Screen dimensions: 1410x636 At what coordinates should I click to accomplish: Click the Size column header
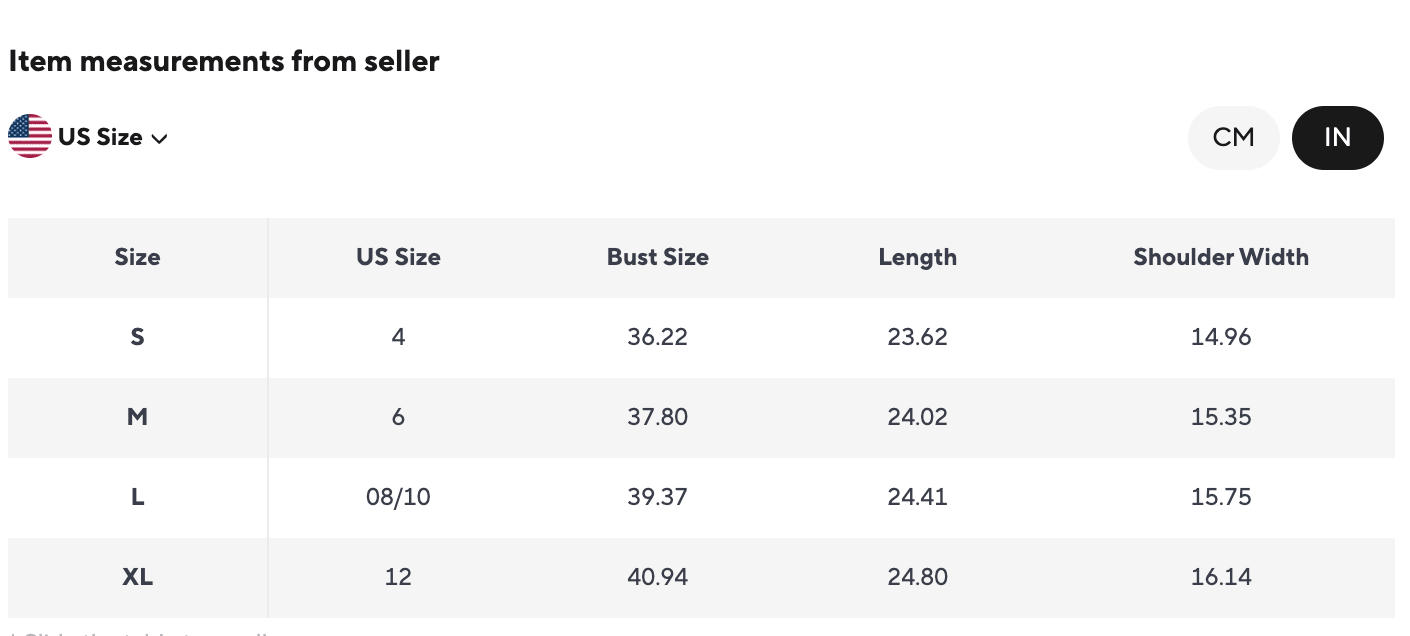coord(137,257)
